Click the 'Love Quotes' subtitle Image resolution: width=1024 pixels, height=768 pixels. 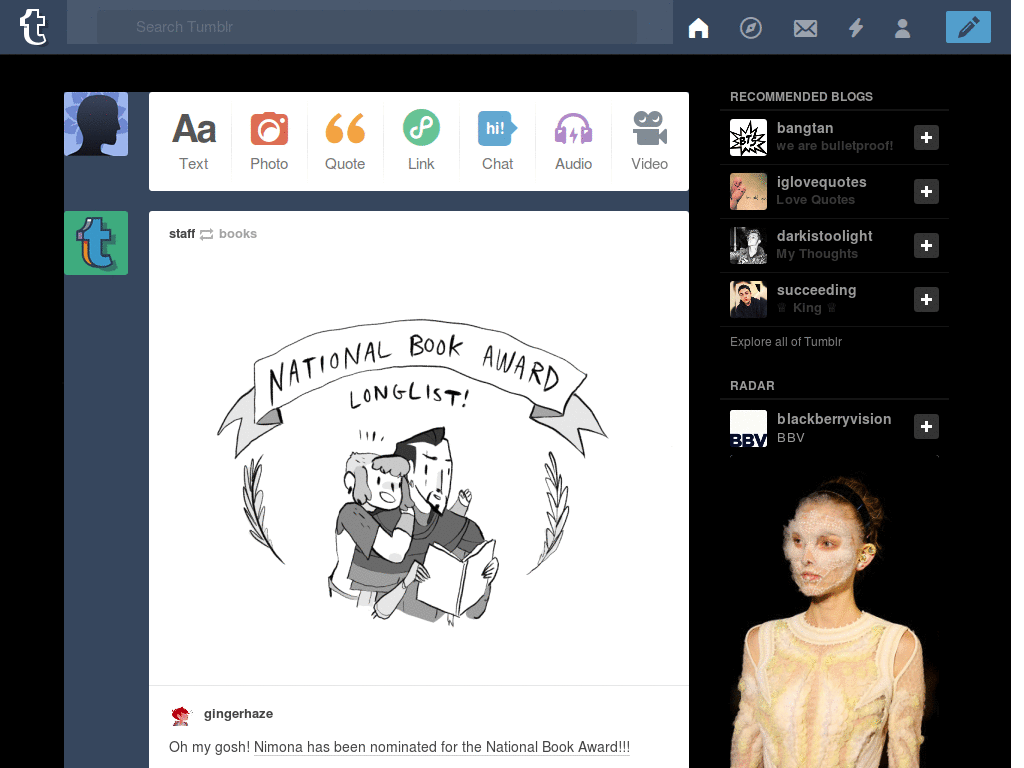(816, 200)
